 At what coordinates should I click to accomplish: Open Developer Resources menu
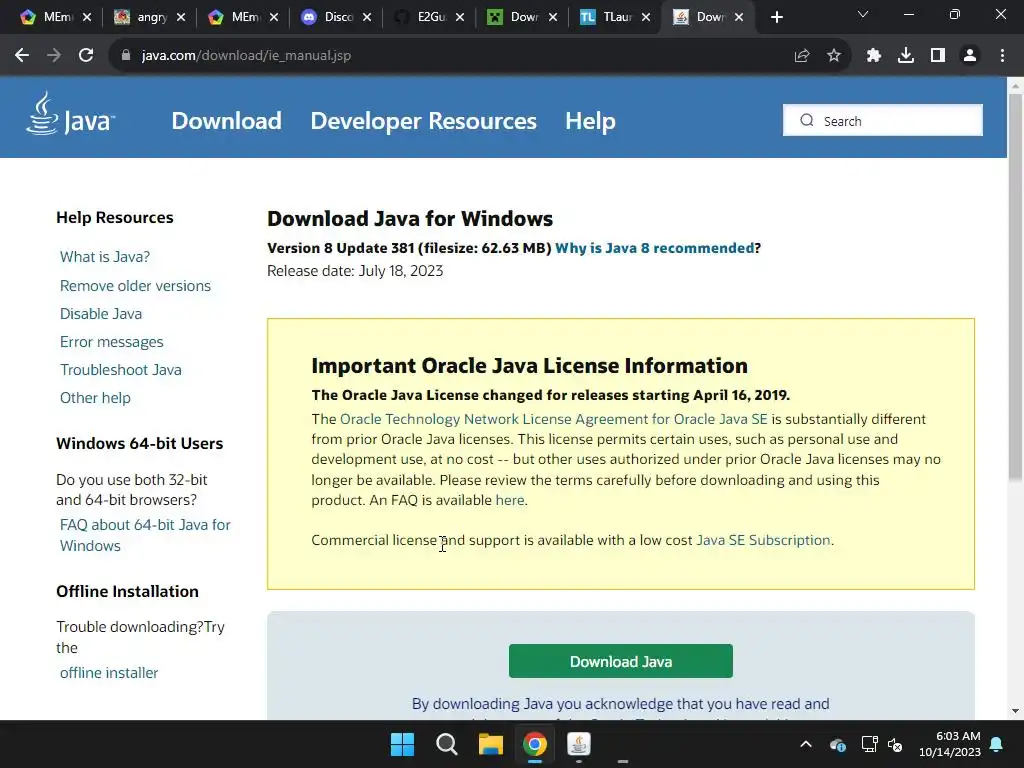pyautogui.click(x=423, y=121)
